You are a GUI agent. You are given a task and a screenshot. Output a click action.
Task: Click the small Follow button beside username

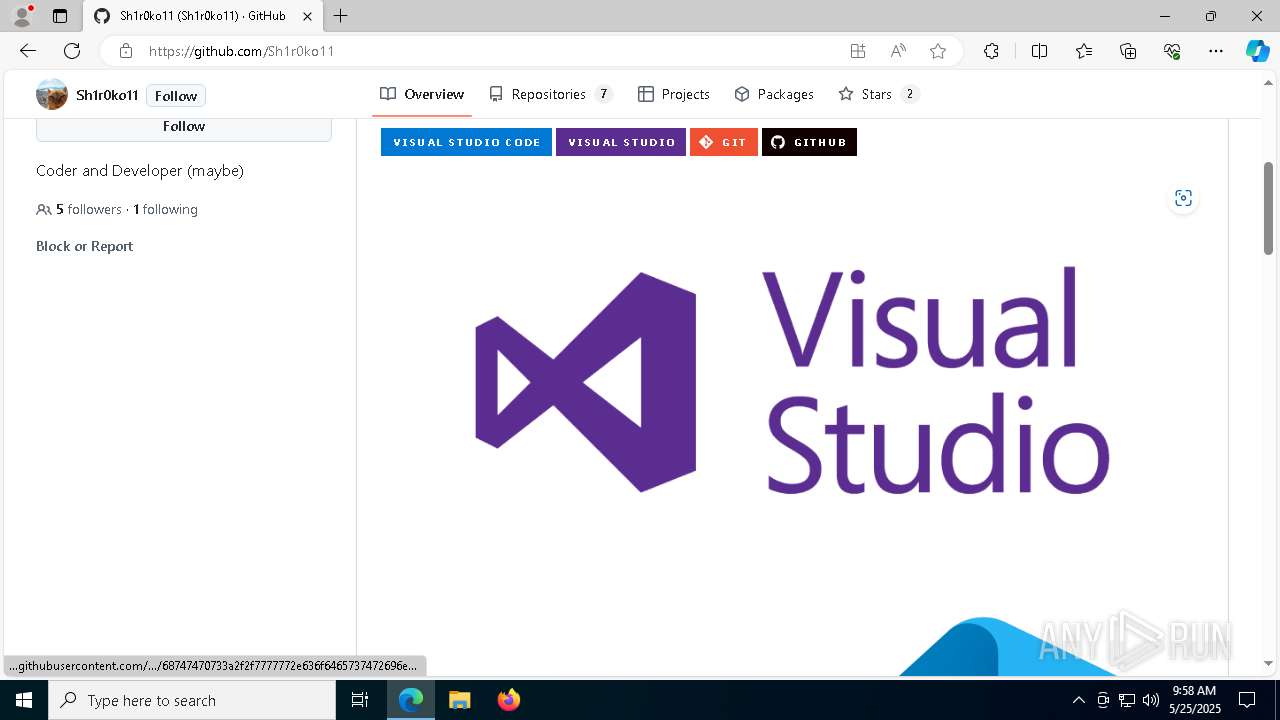point(176,96)
